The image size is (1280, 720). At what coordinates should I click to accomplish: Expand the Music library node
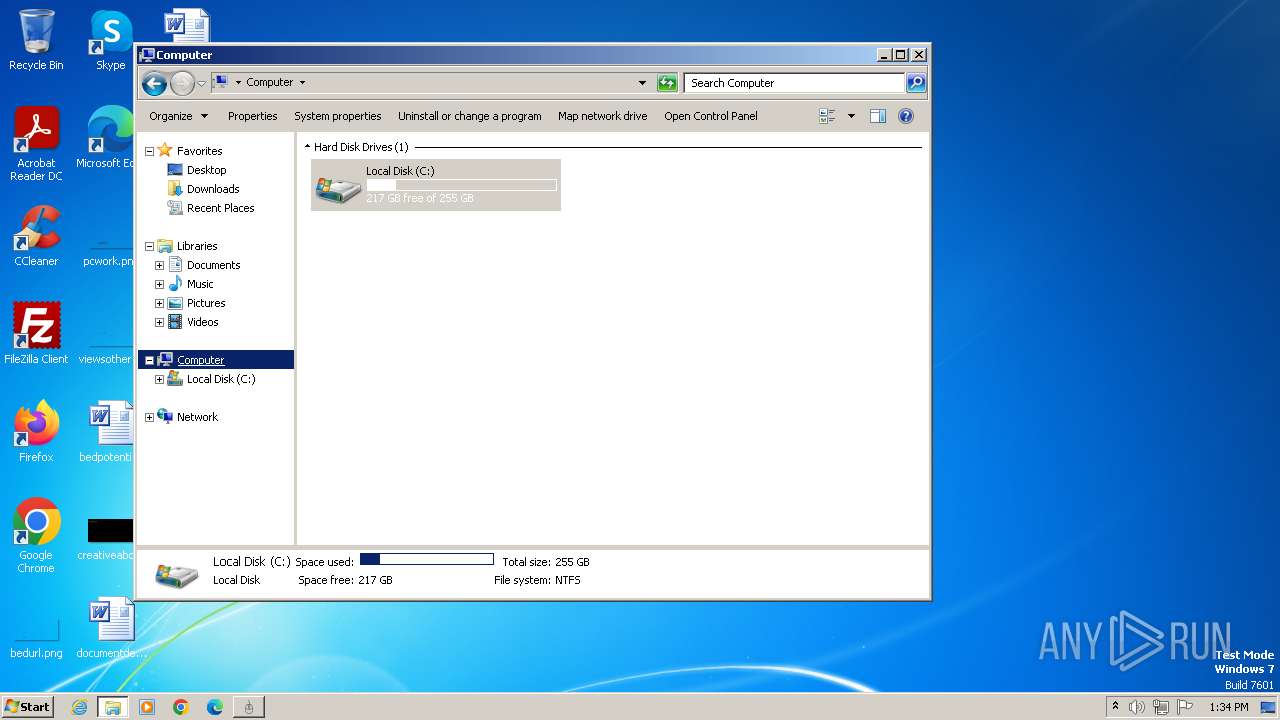(159, 284)
